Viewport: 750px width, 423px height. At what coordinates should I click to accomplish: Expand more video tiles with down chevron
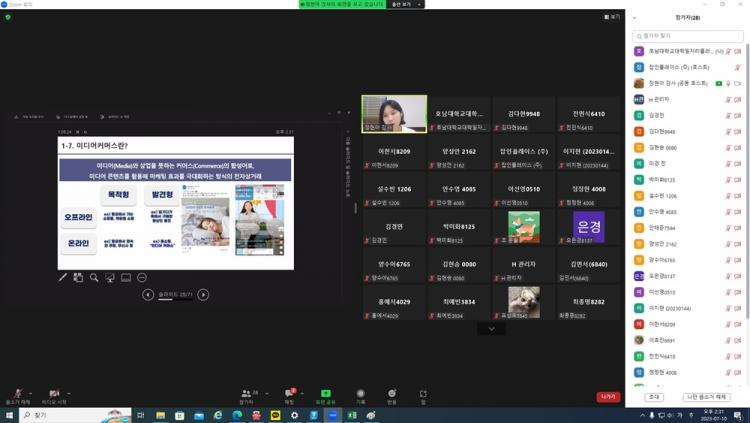(491, 329)
